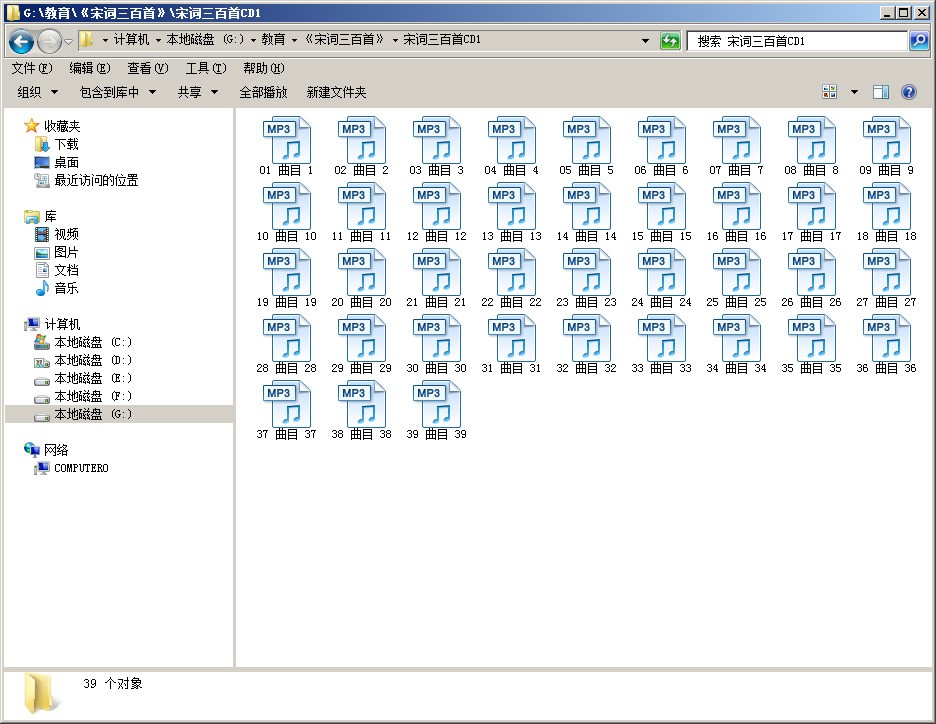Screen dimensions: 936x724
Task: Open the 工具 menu
Action: 205,68
